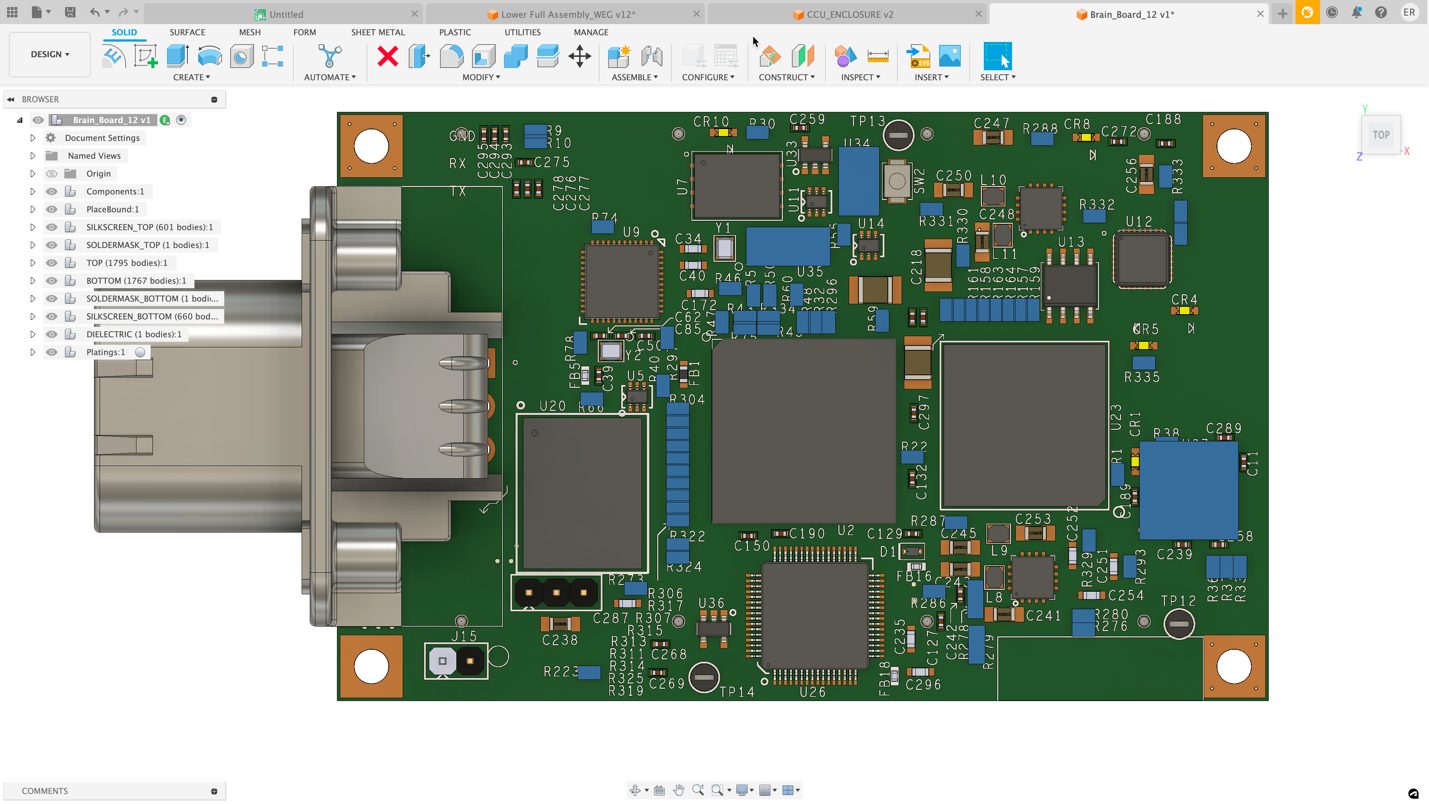Screen dimensions: 1429x804
Task: Toggle visibility of the BOTTOM component
Action: click(51, 281)
